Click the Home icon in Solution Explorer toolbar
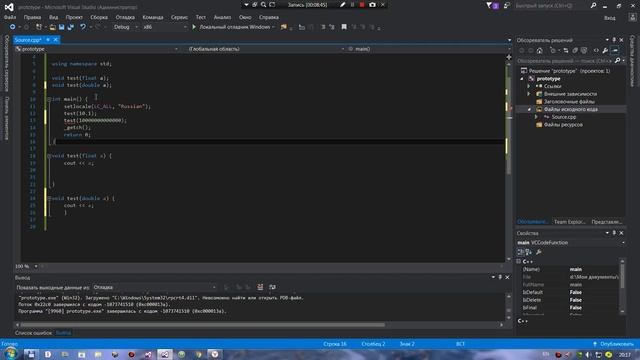 coord(540,50)
